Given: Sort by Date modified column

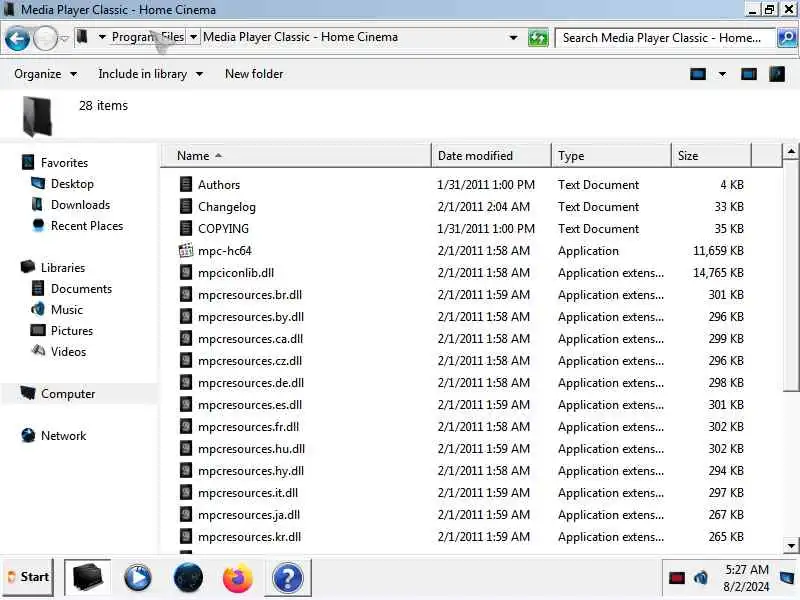Looking at the screenshot, I should [x=491, y=156].
